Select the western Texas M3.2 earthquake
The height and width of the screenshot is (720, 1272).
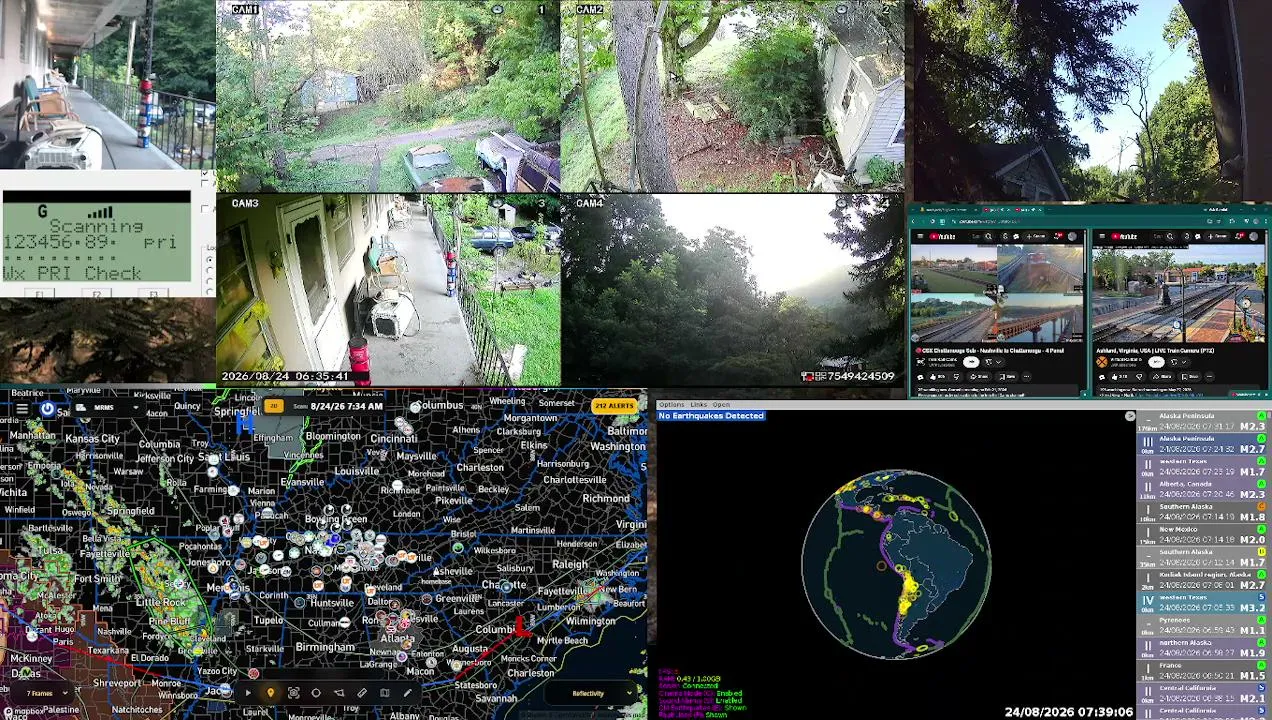1202,602
